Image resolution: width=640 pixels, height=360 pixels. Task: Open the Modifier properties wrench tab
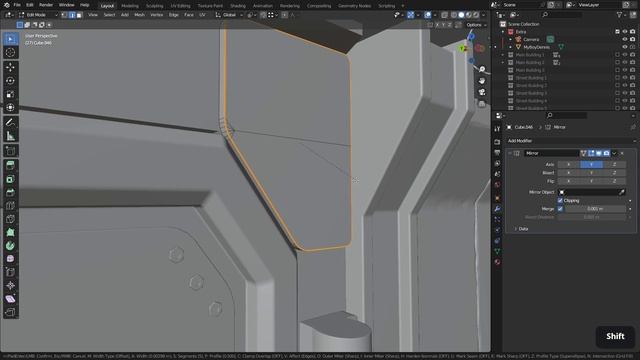pyautogui.click(x=497, y=209)
